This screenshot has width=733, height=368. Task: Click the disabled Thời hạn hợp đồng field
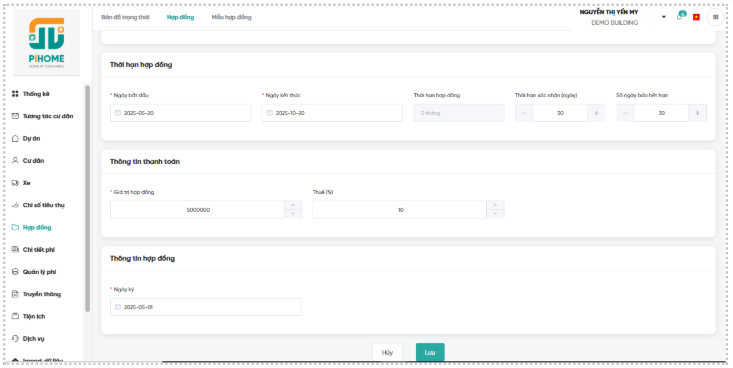pyautogui.click(x=459, y=113)
